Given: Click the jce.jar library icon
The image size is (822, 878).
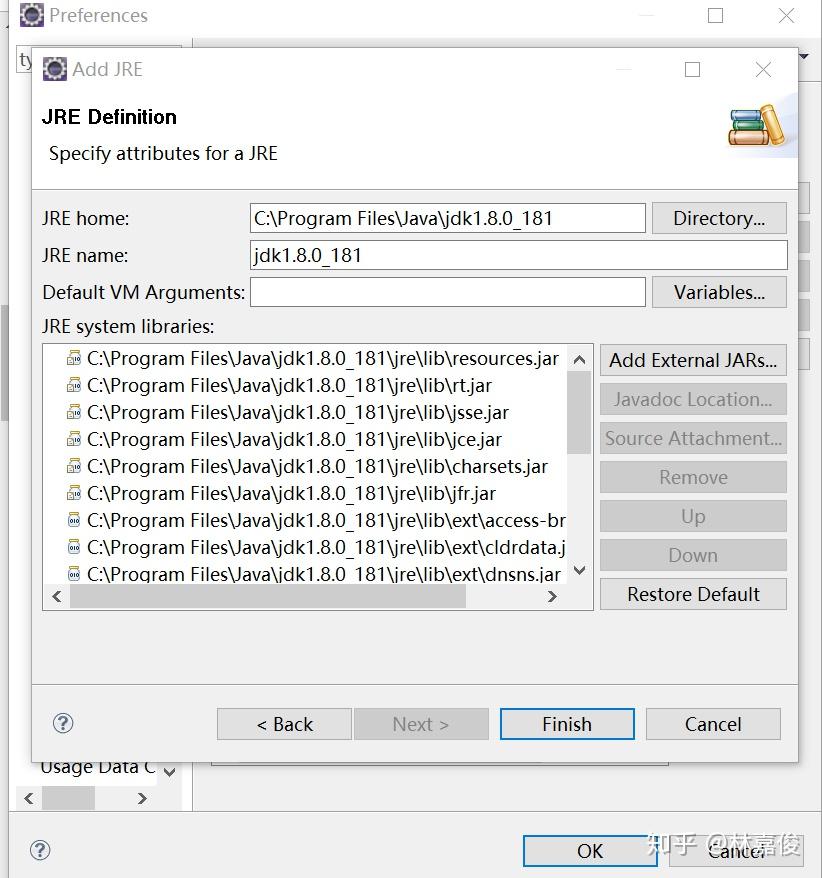Looking at the screenshot, I should (x=75, y=439).
